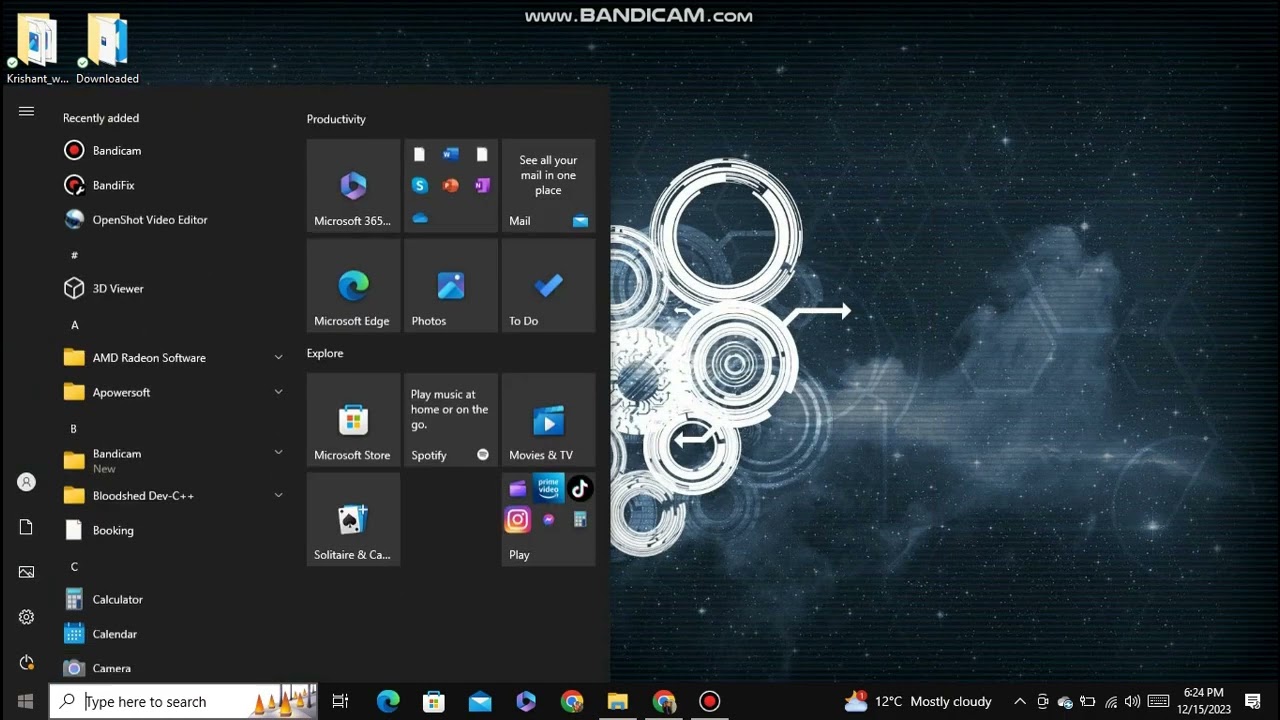
Task: Expand AMD Radeon Software folder
Action: 175,358
